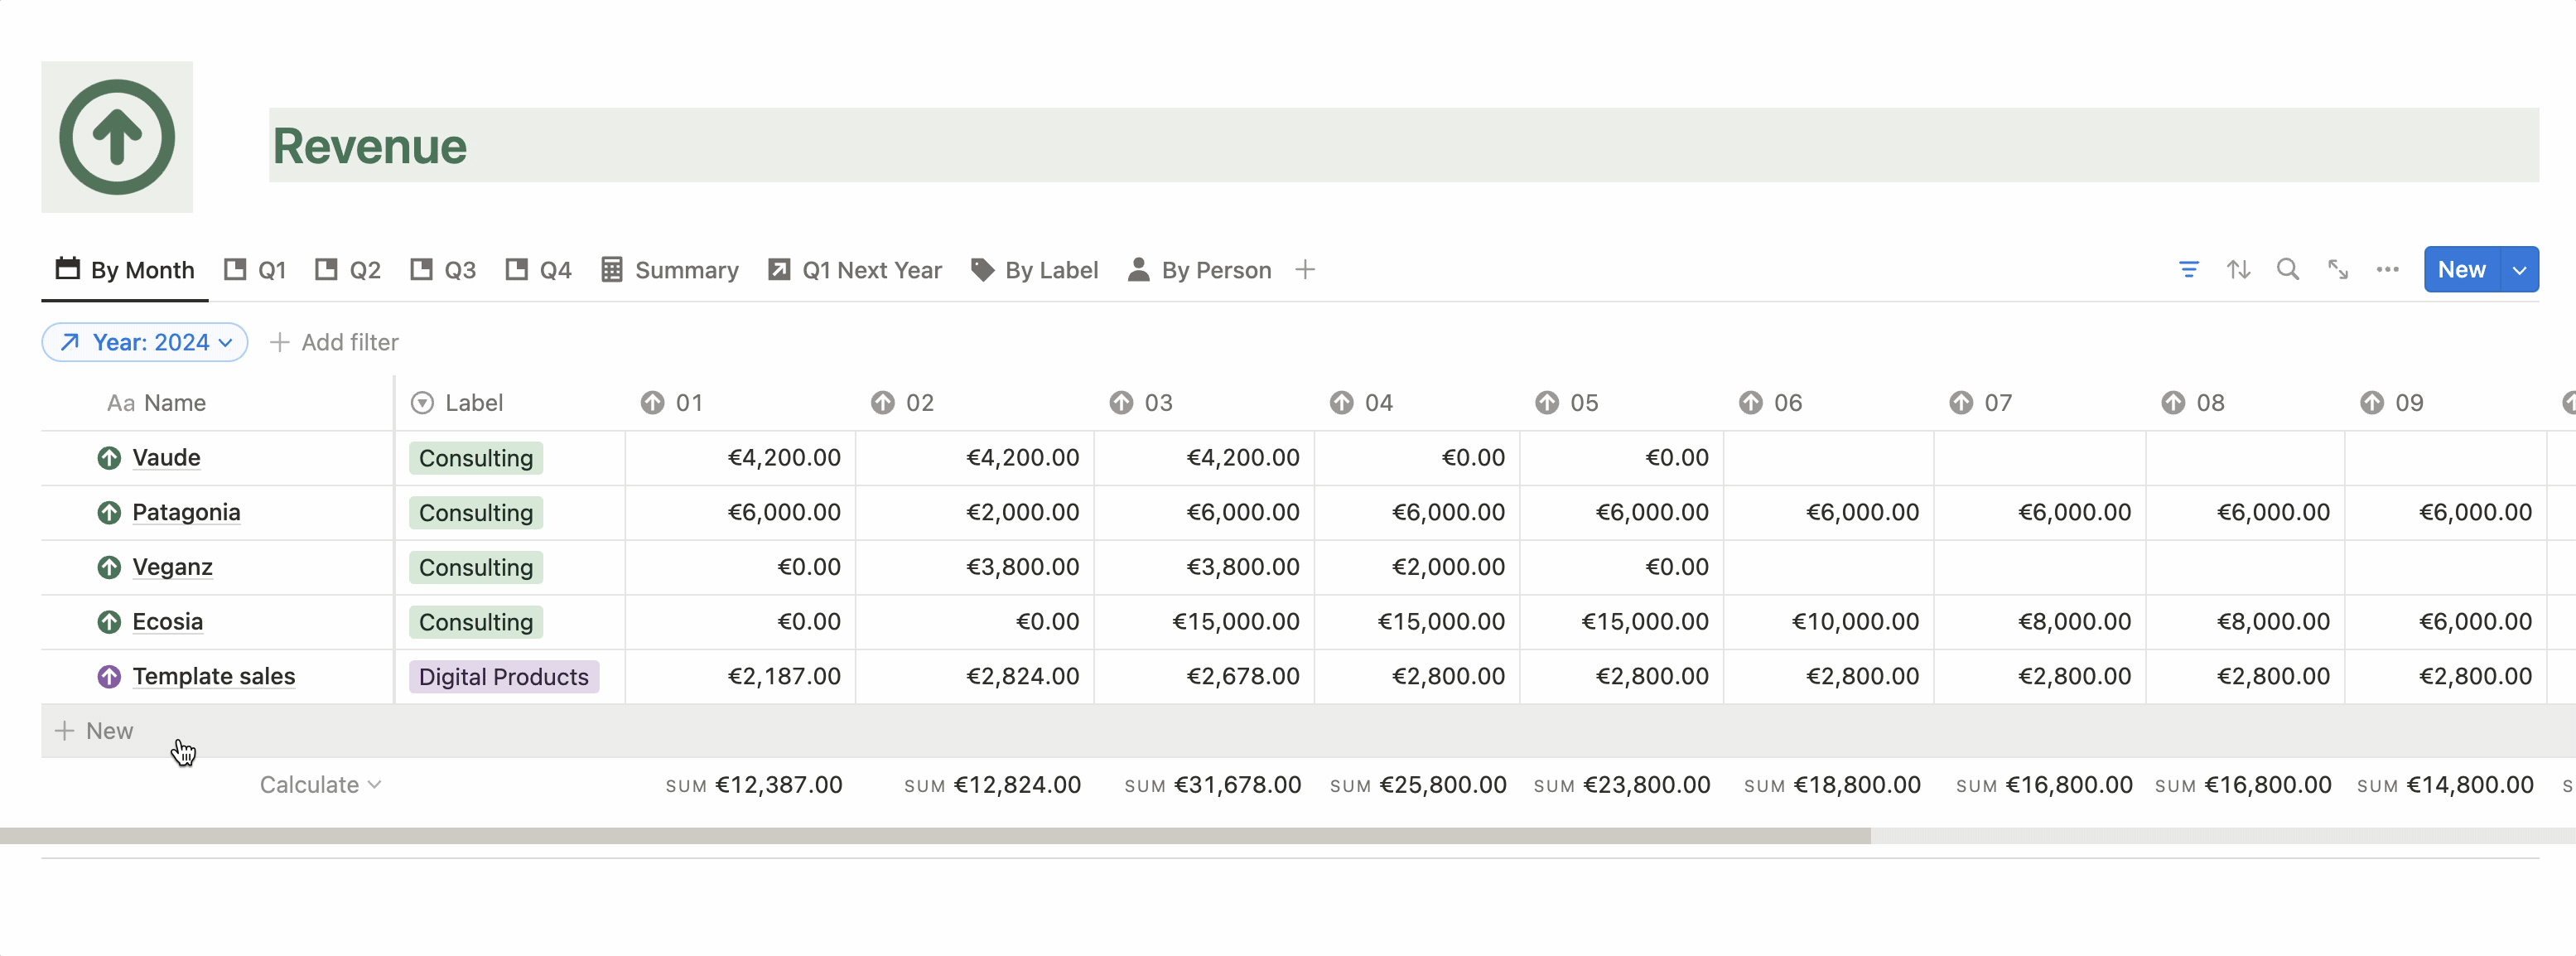Open the Ecosia page link
The width and height of the screenshot is (2576, 956).
pos(167,622)
